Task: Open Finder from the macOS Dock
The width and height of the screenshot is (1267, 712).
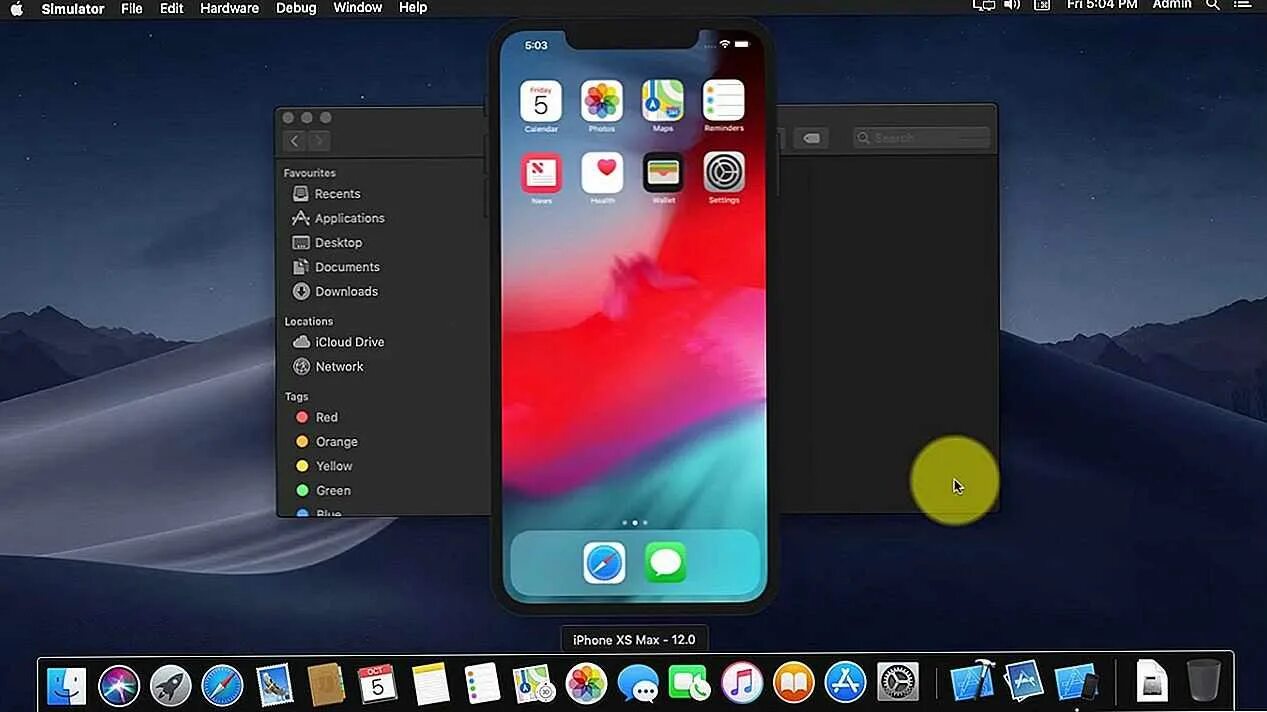Action: tap(67, 685)
